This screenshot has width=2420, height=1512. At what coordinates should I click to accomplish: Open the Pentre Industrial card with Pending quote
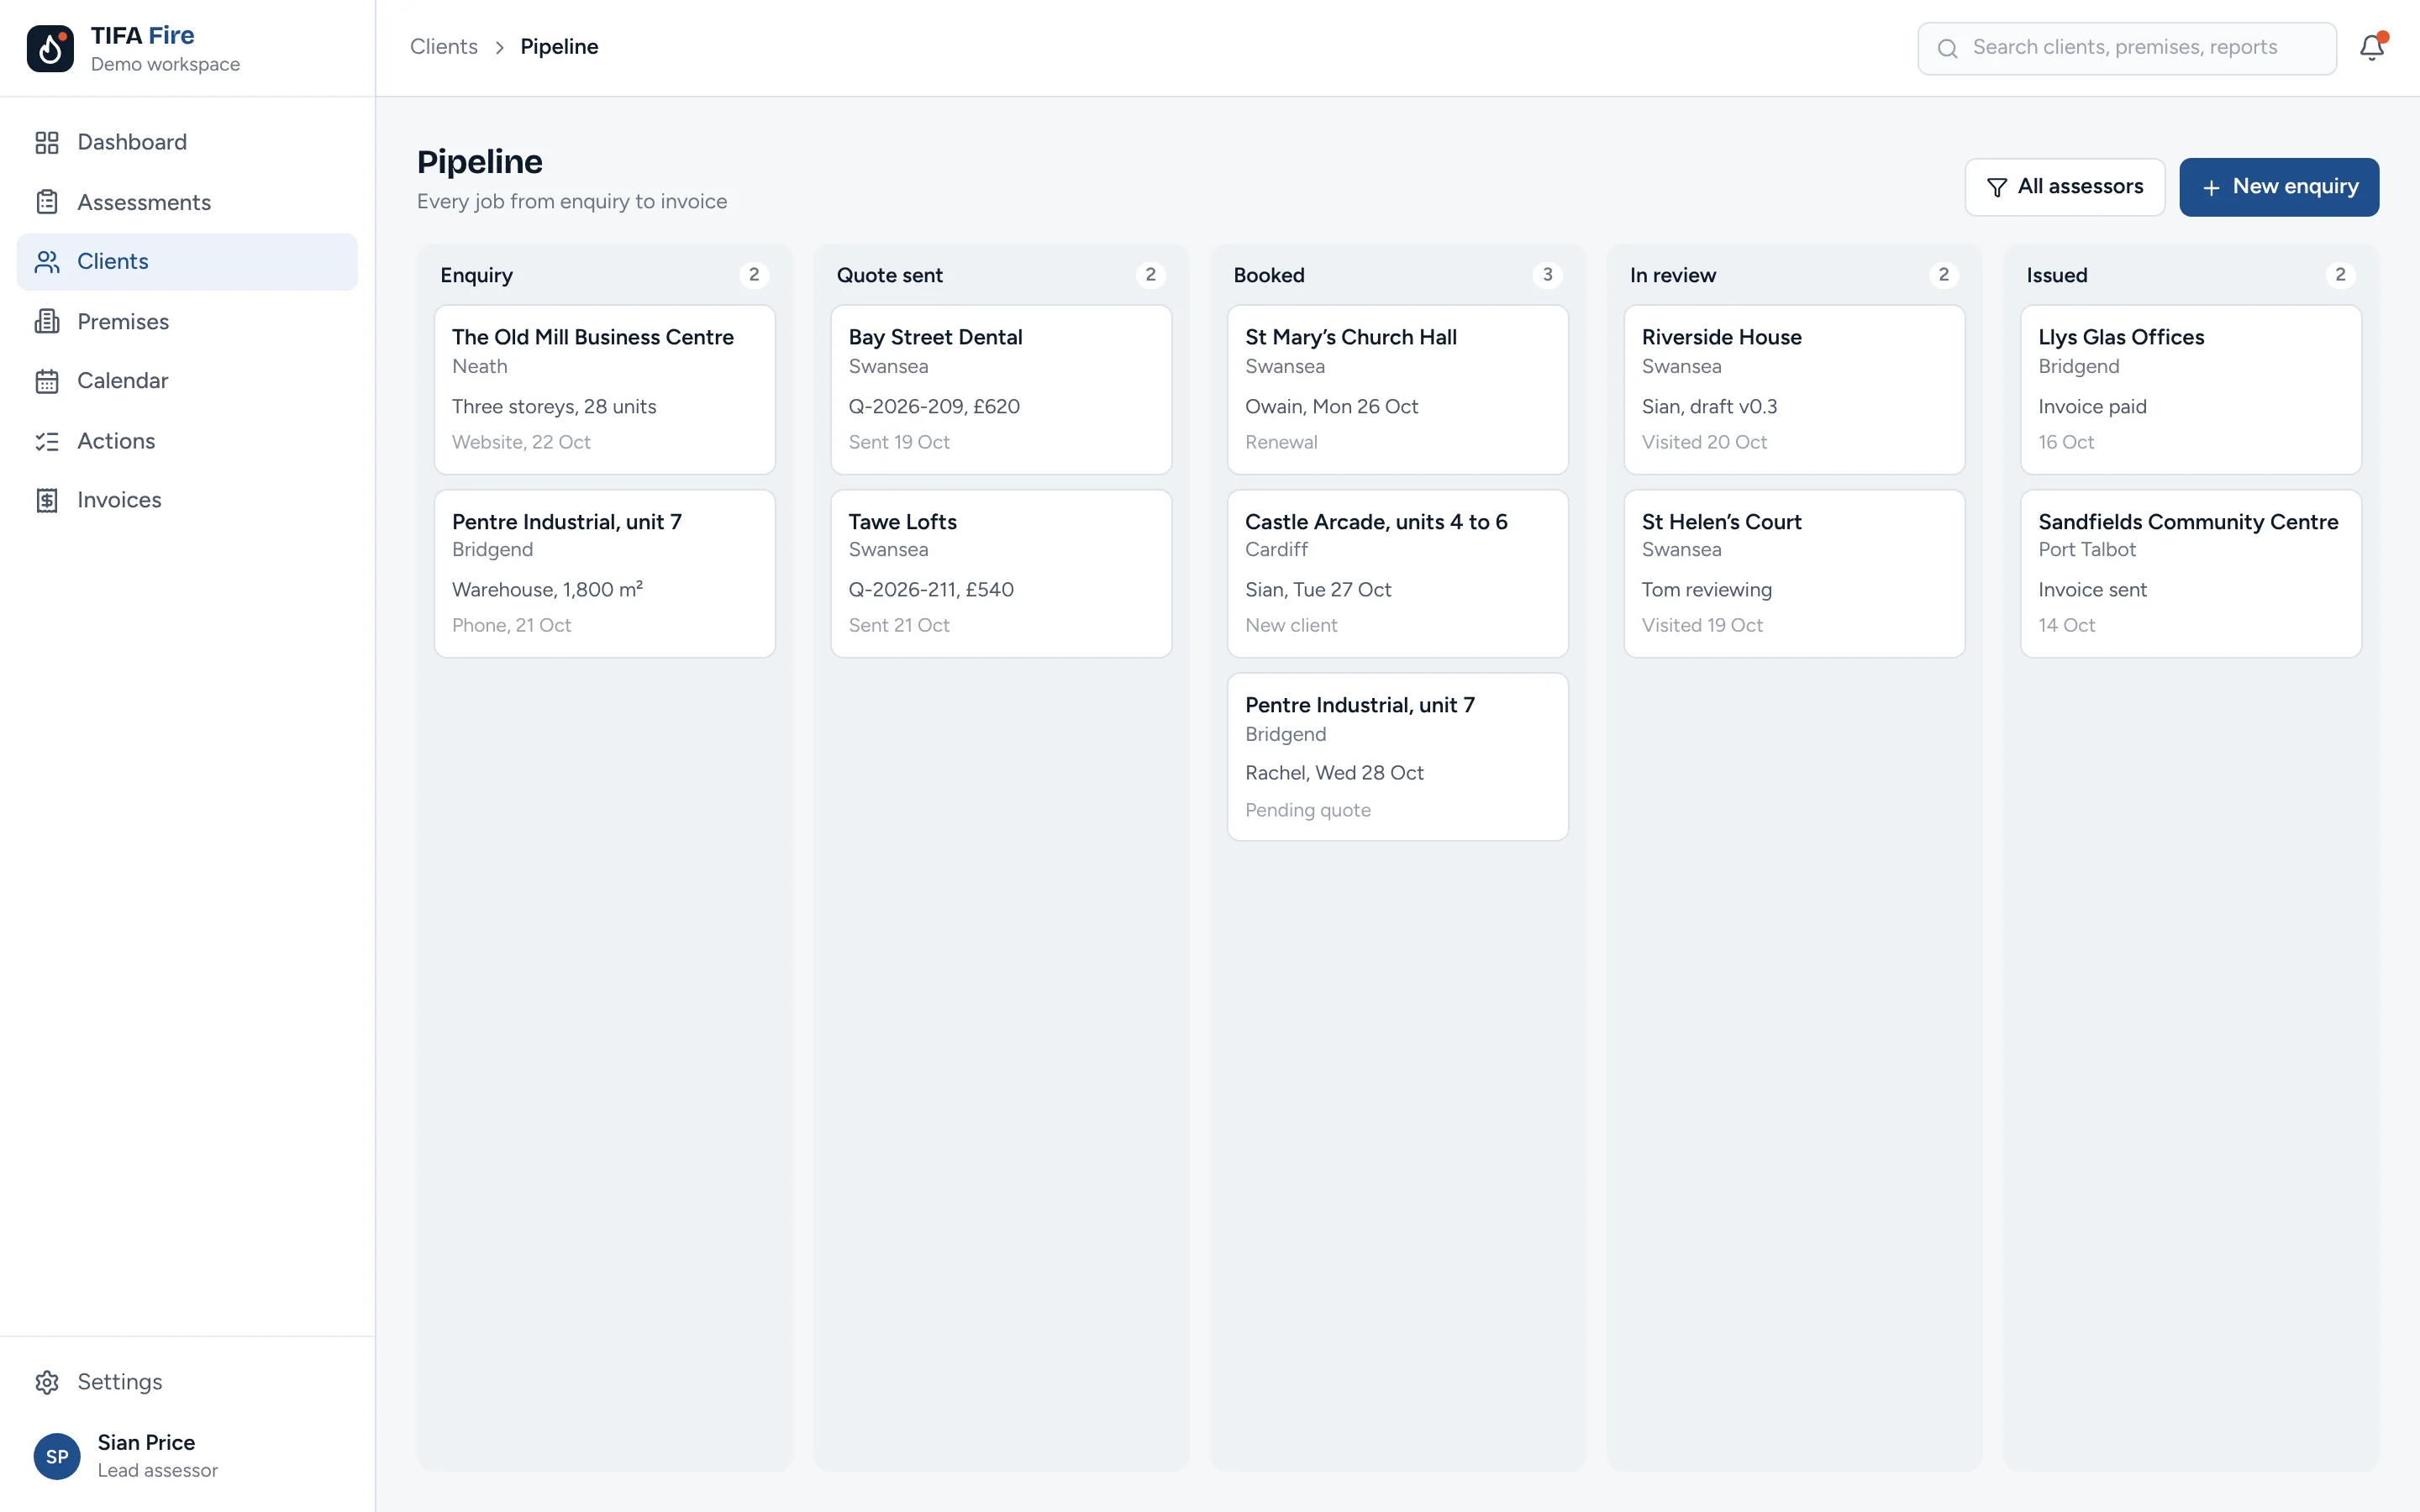[x=1397, y=757]
